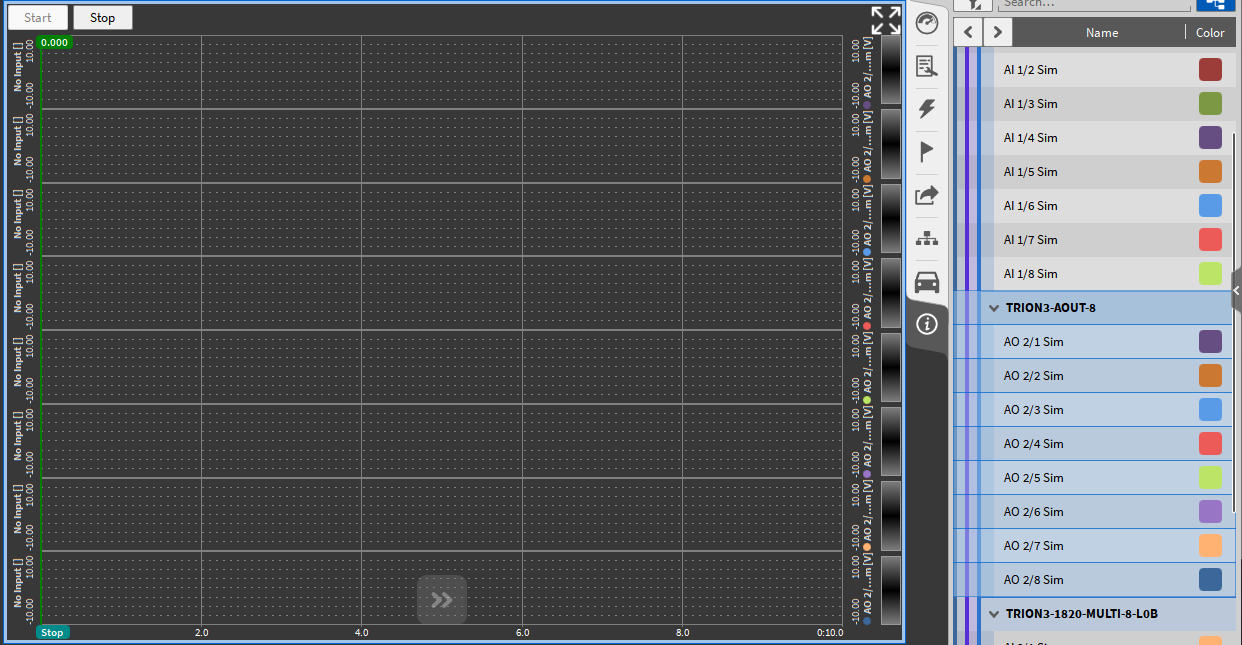Open the gauge instruments panel icon

[927, 24]
